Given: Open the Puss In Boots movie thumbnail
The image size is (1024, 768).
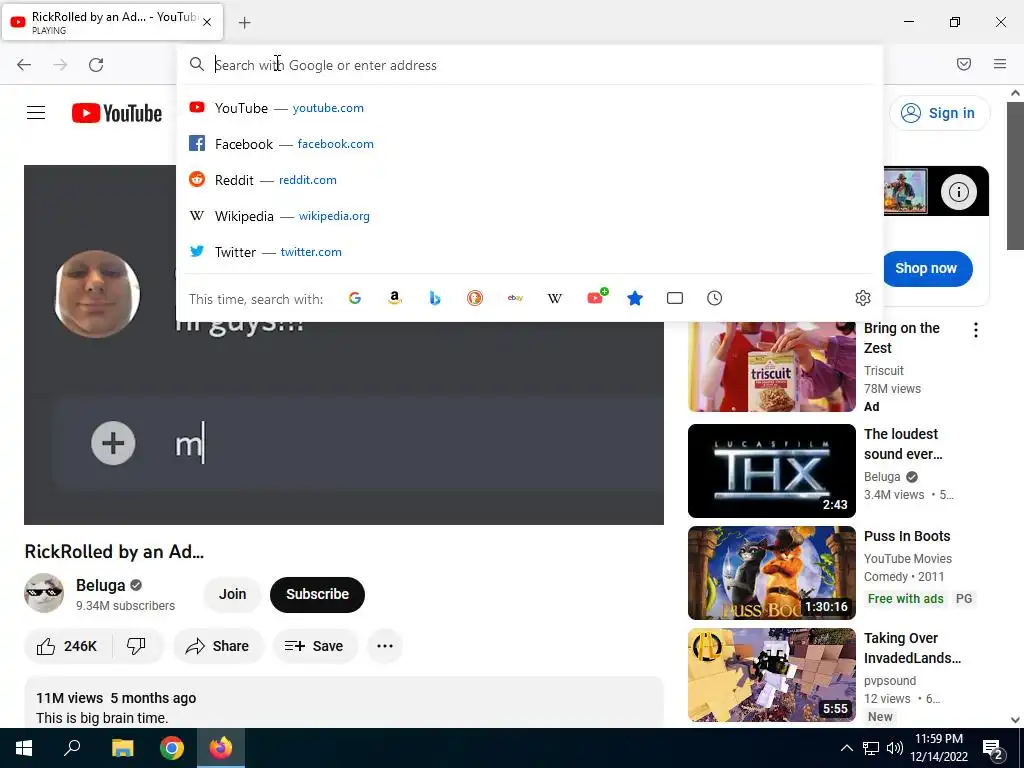Looking at the screenshot, I should tap(771, 573).
